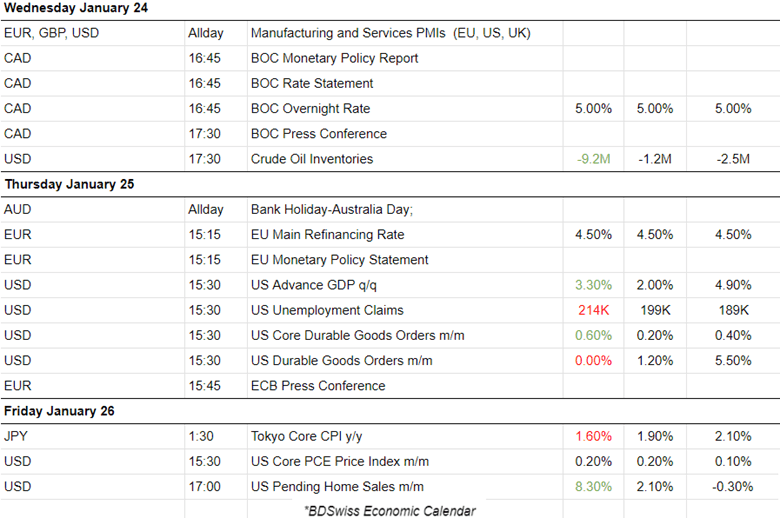This screenshot has width=780, height=518.
Task: Open the Crude Oil Inventories event
Action: 312,158
